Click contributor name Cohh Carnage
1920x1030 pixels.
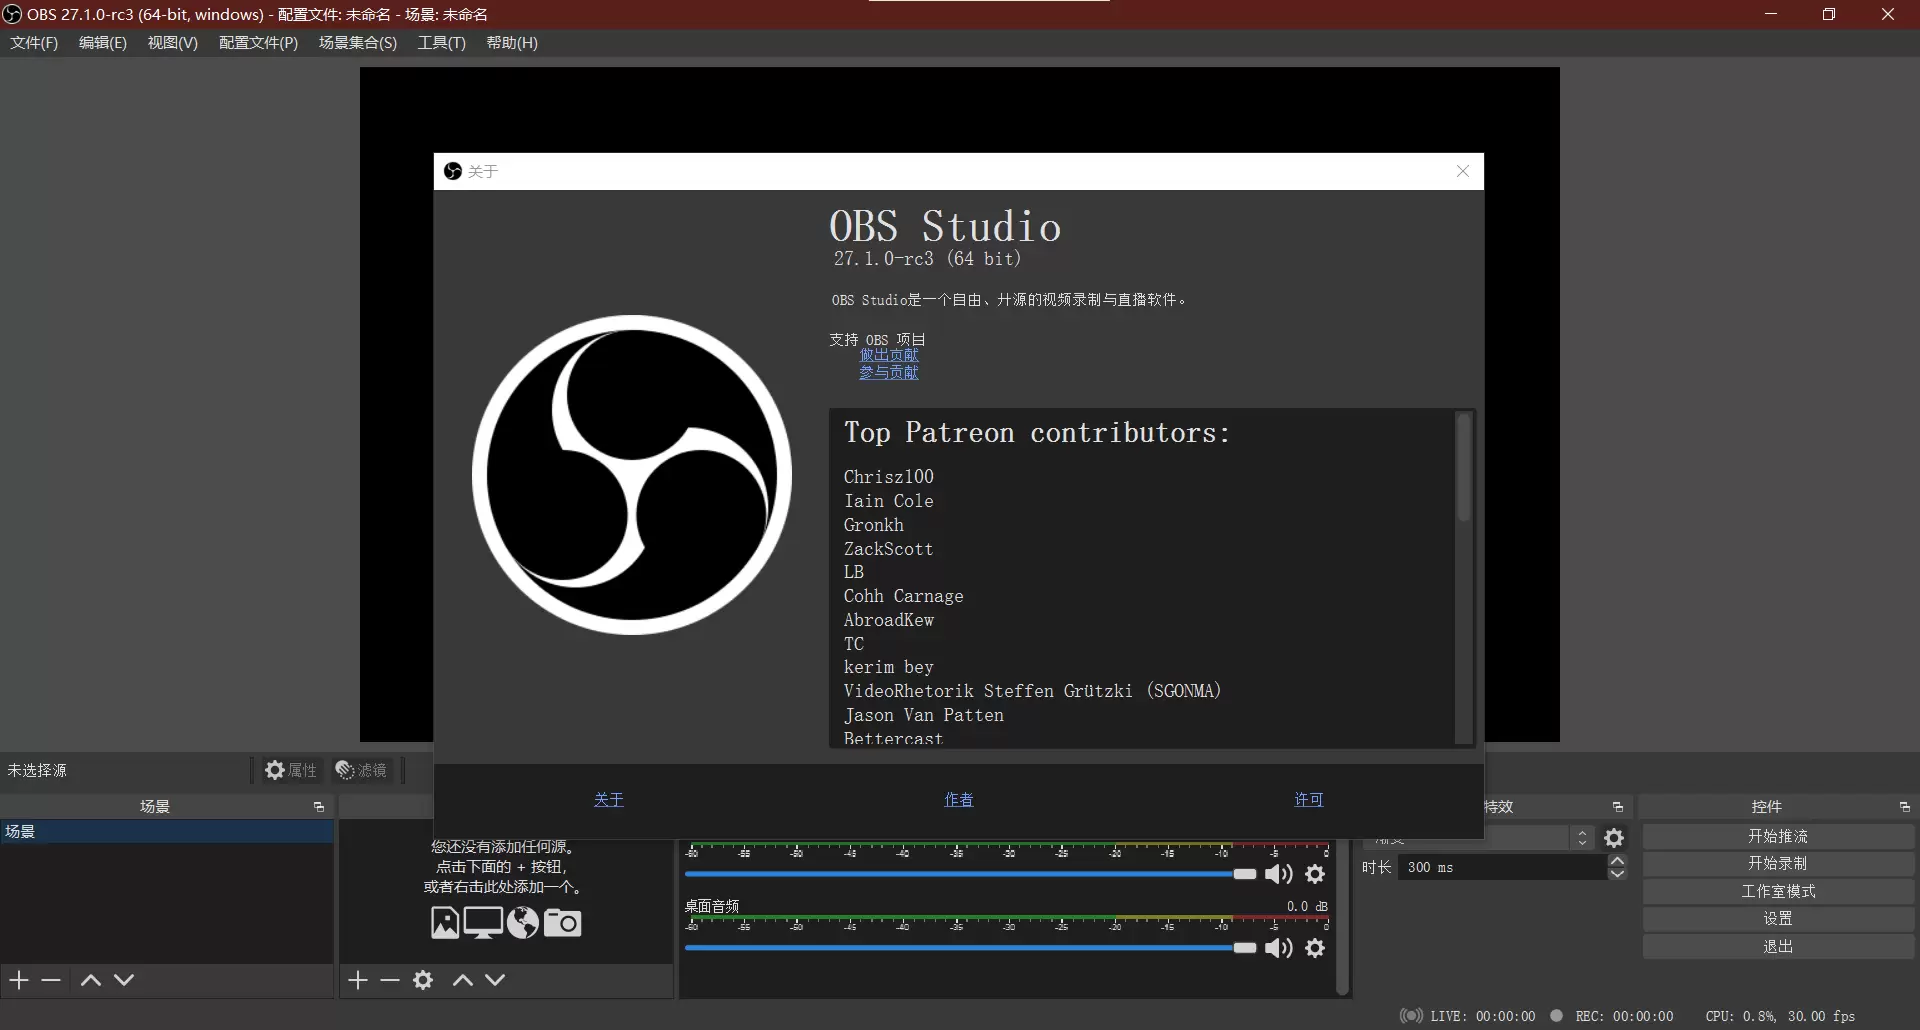(x=903, y=596)
